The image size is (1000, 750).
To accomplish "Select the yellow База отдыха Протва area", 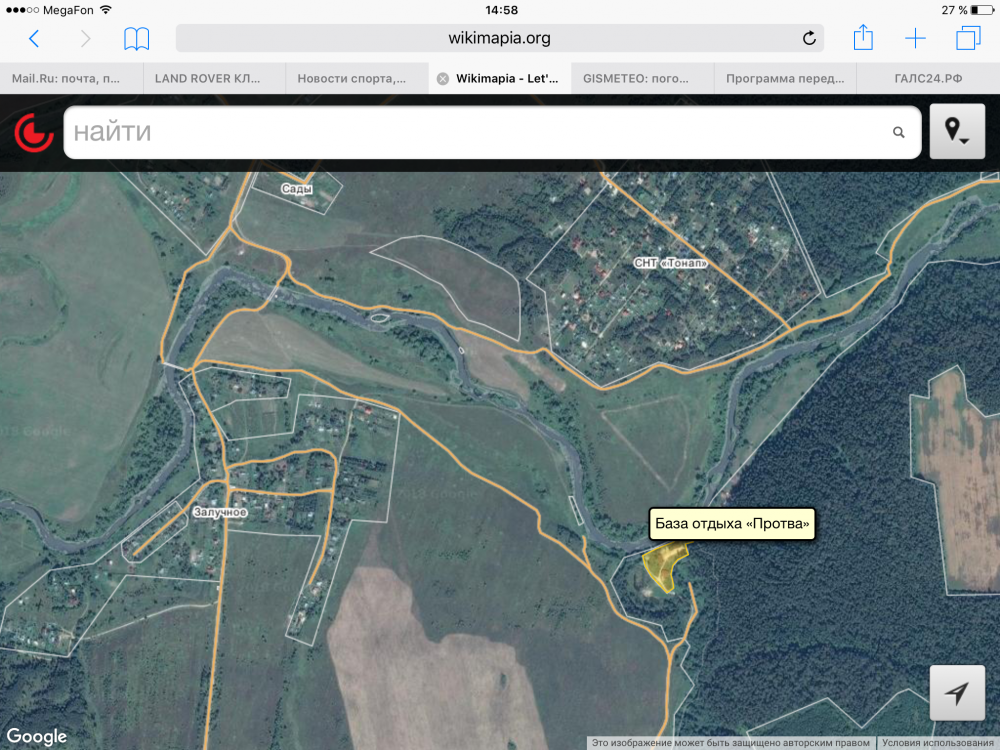I will pyautogui.click(x=662, y=564).
